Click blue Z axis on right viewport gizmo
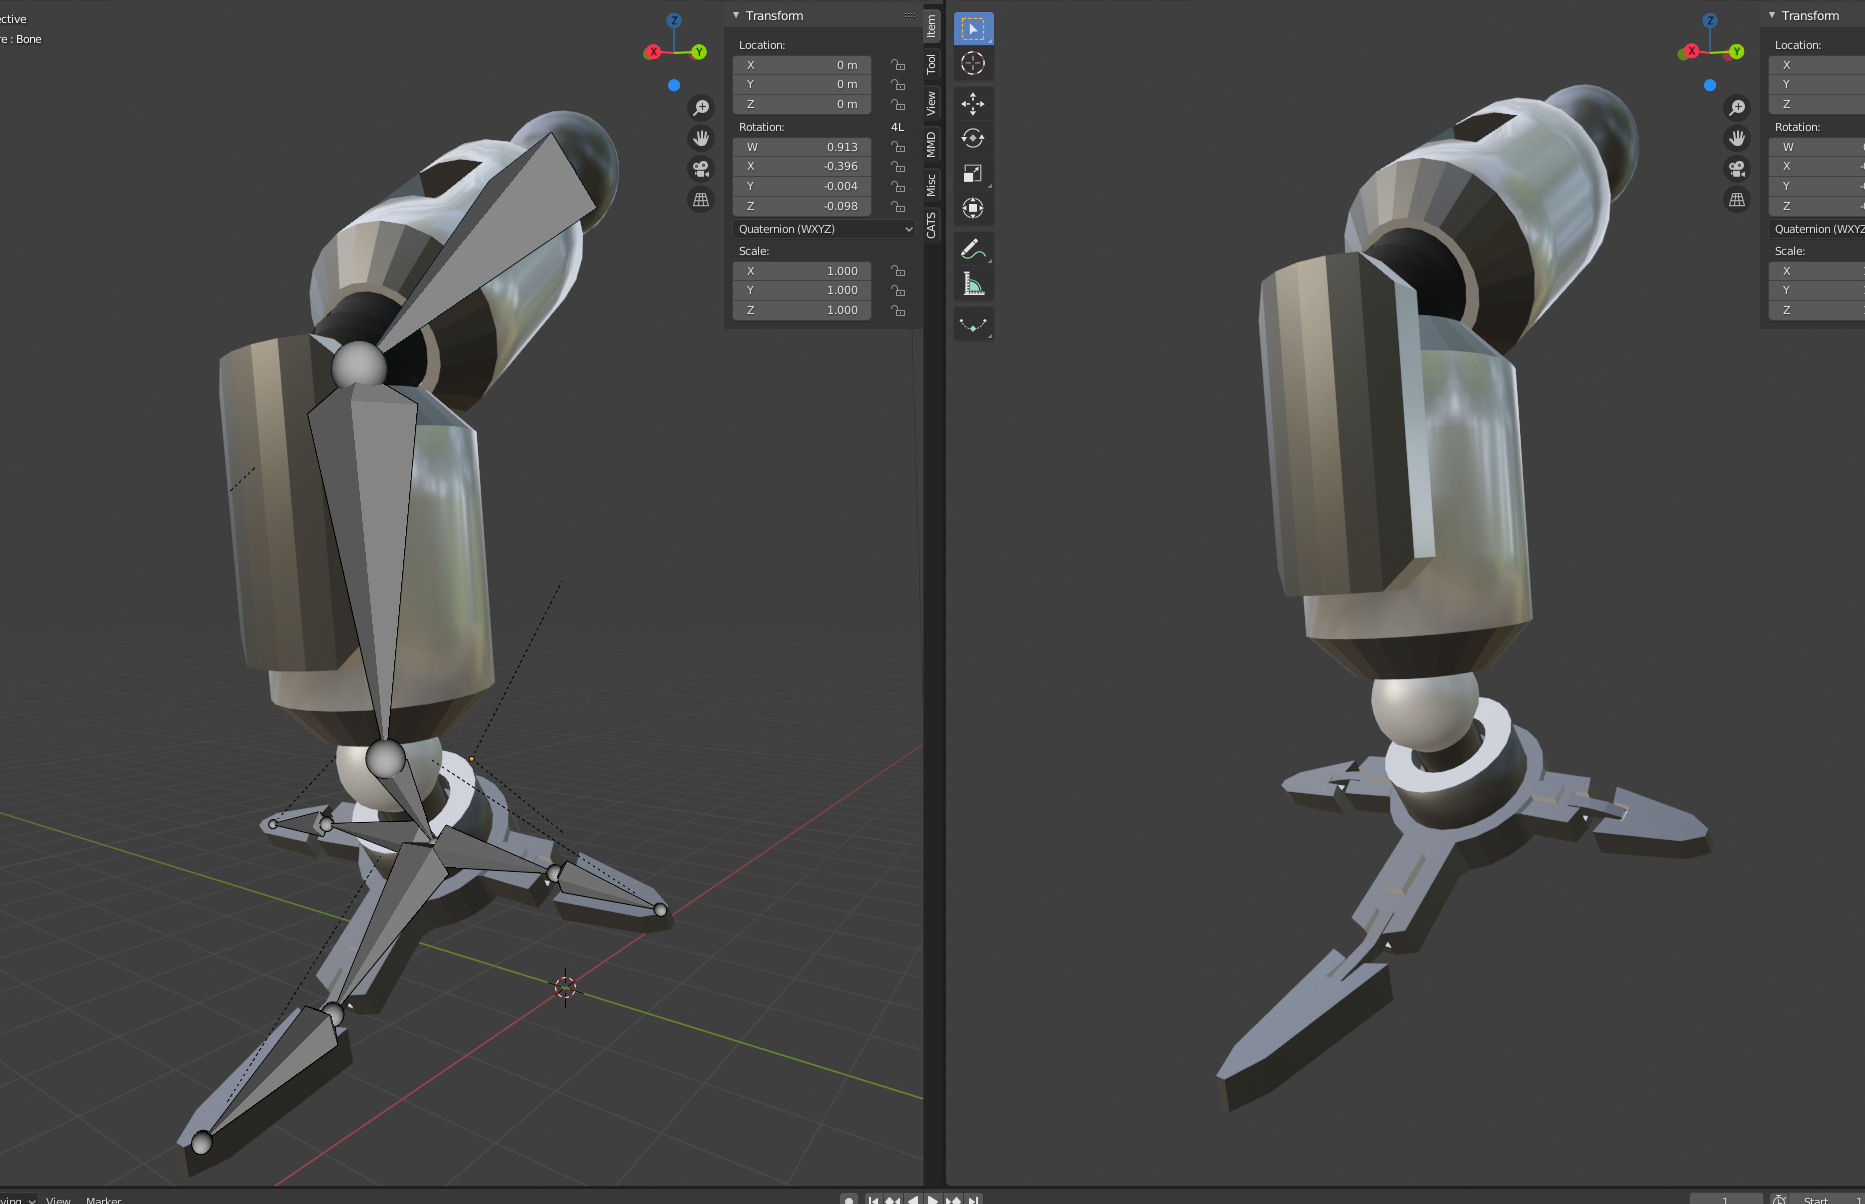This screenshot has width=1865, height=1204. 1710,20
